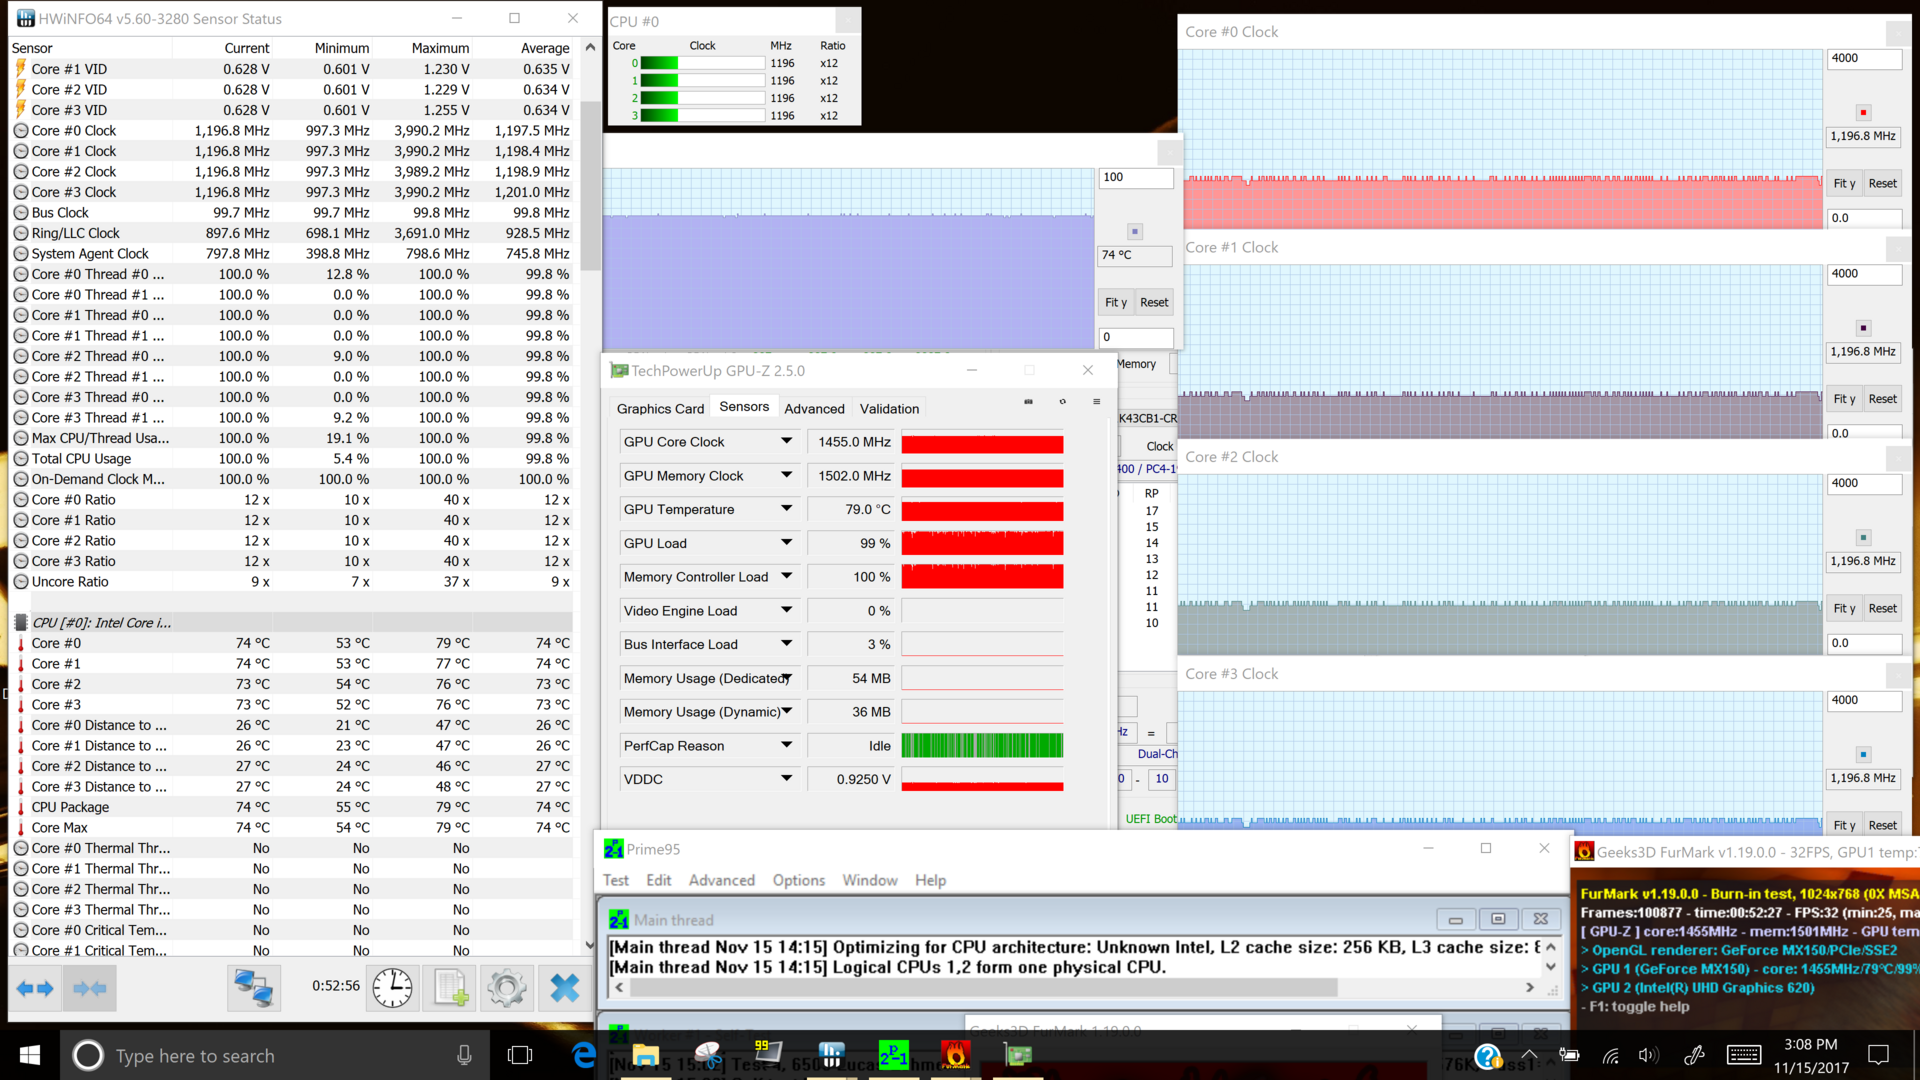Switch to Prime95 via its taskbar icon
Image resolution: width=1920 pixels, height=1080 pixels.
pos(893,1055)
